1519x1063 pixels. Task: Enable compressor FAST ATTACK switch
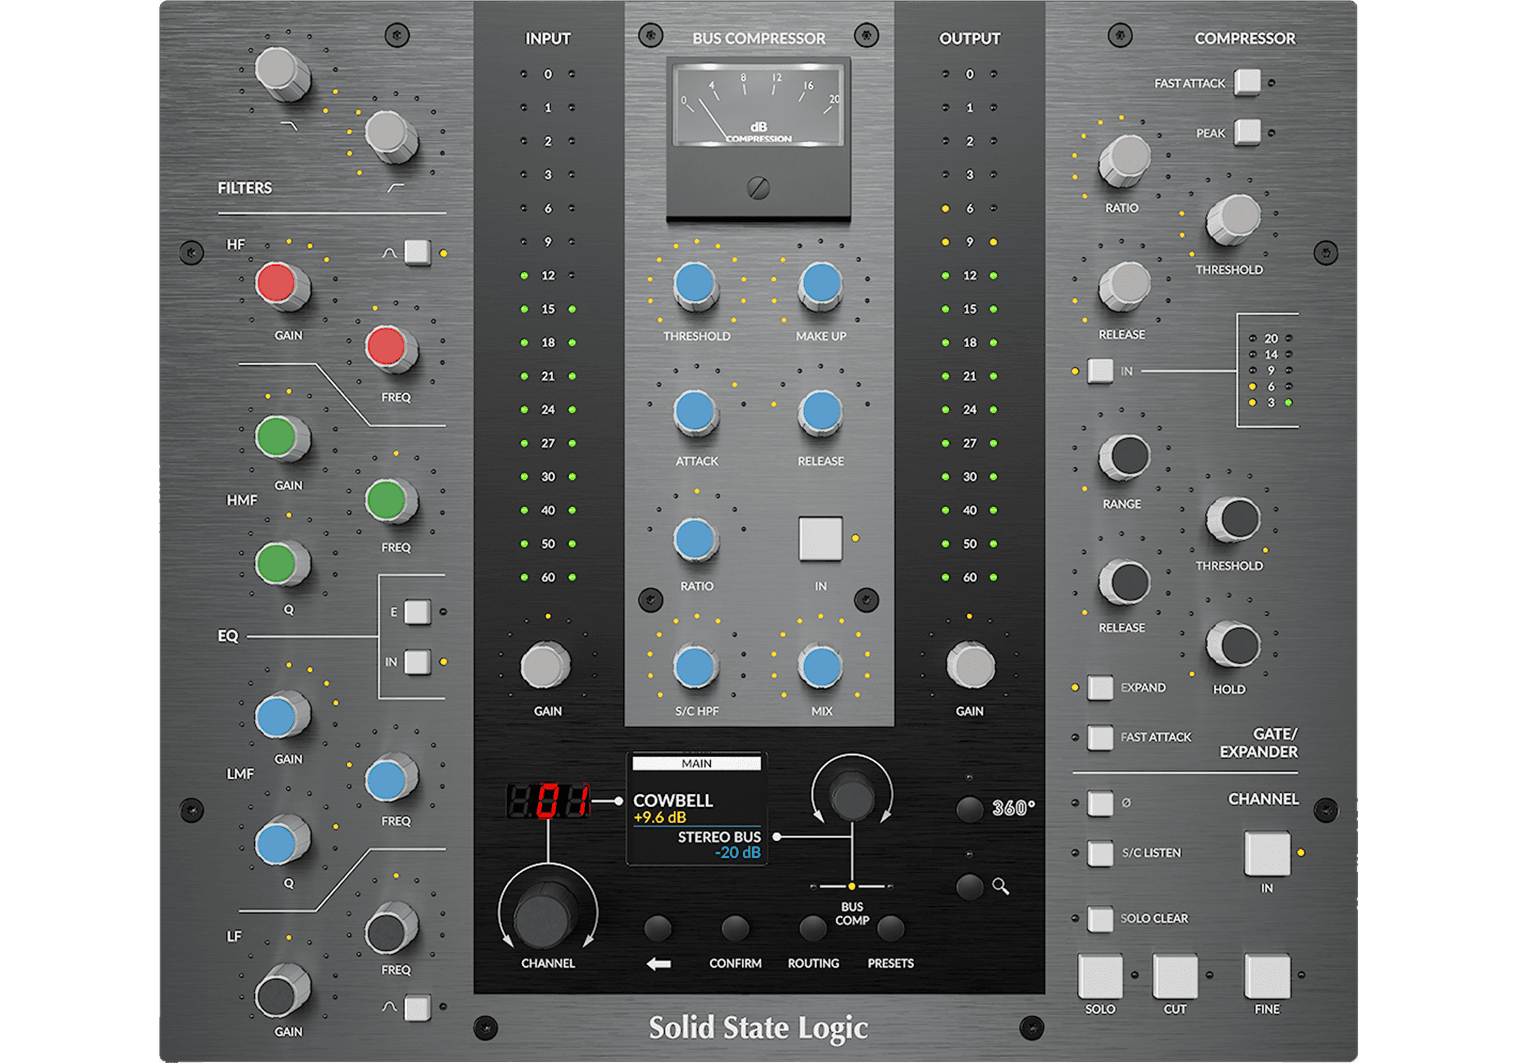[1247, 82]
